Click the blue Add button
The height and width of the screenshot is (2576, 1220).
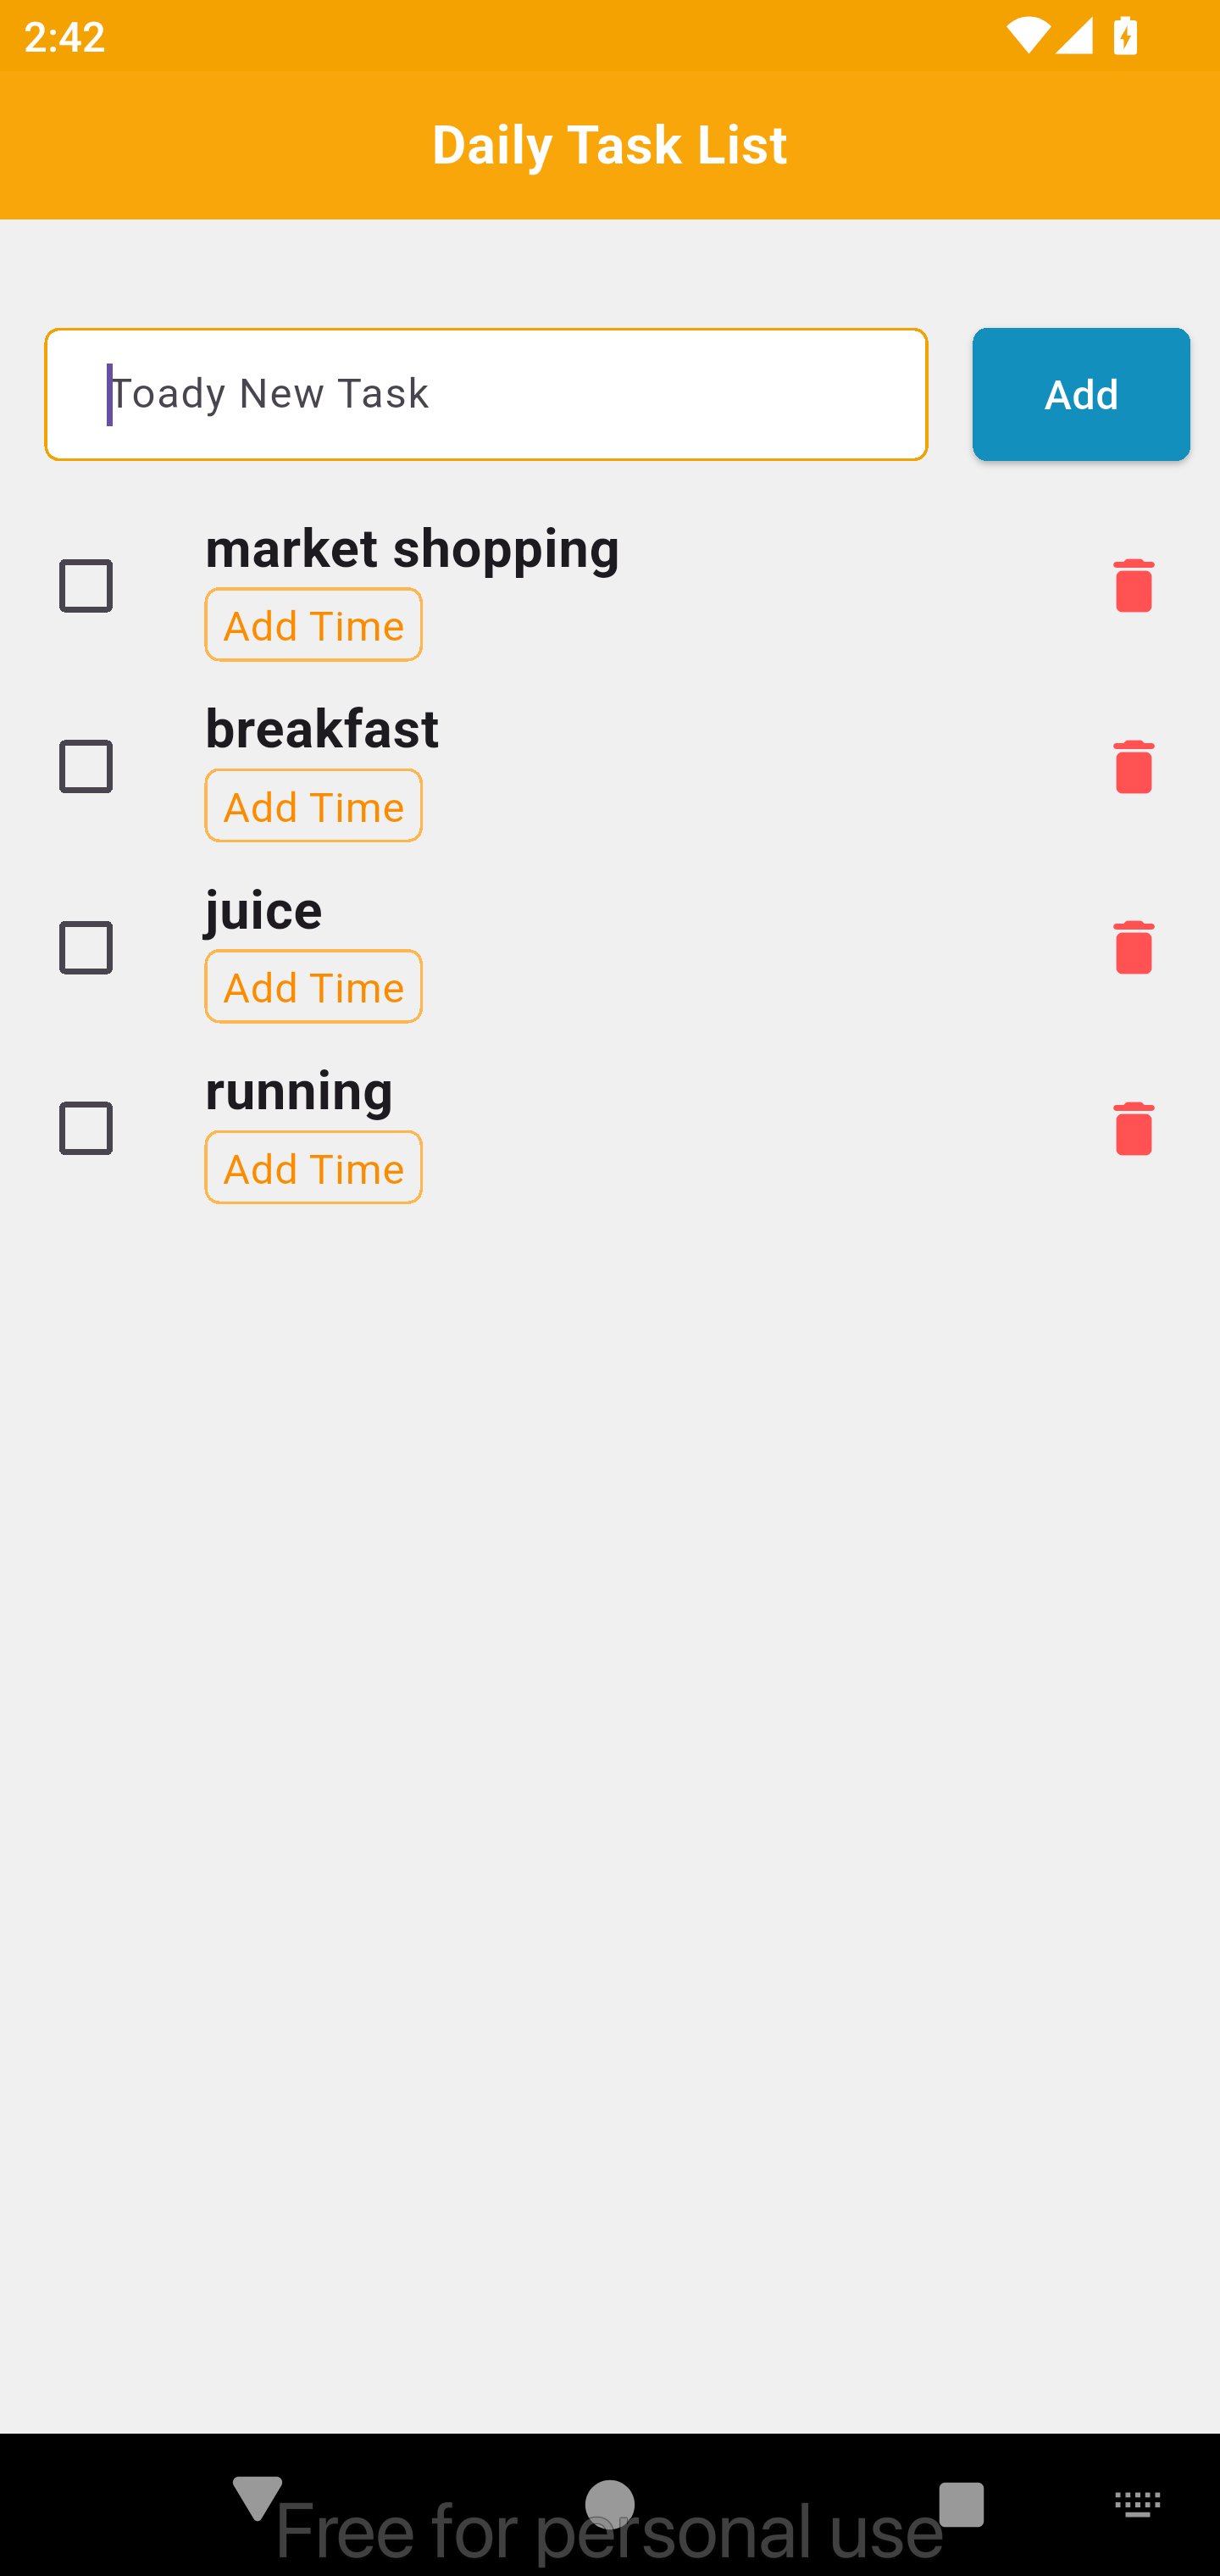[x=1081, y=394]
